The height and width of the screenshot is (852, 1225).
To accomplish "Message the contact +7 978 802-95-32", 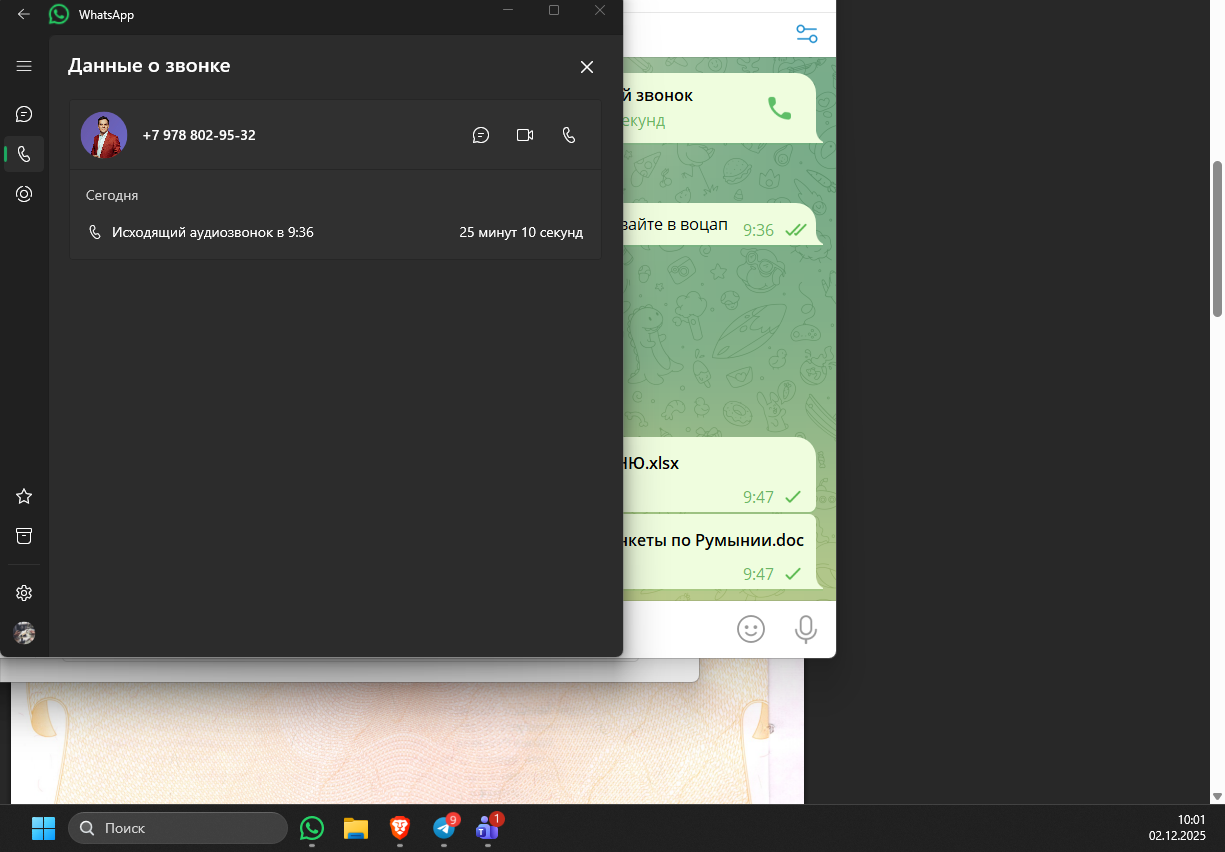I will click(481, 135).
